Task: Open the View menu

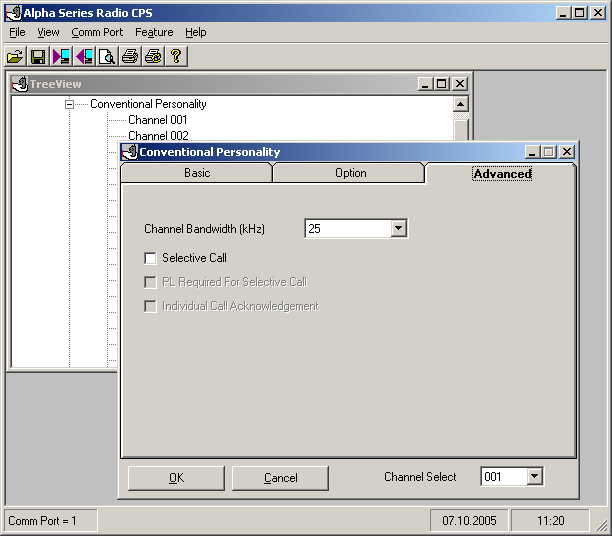Action: pyautogui.click(x=48, y=32)
